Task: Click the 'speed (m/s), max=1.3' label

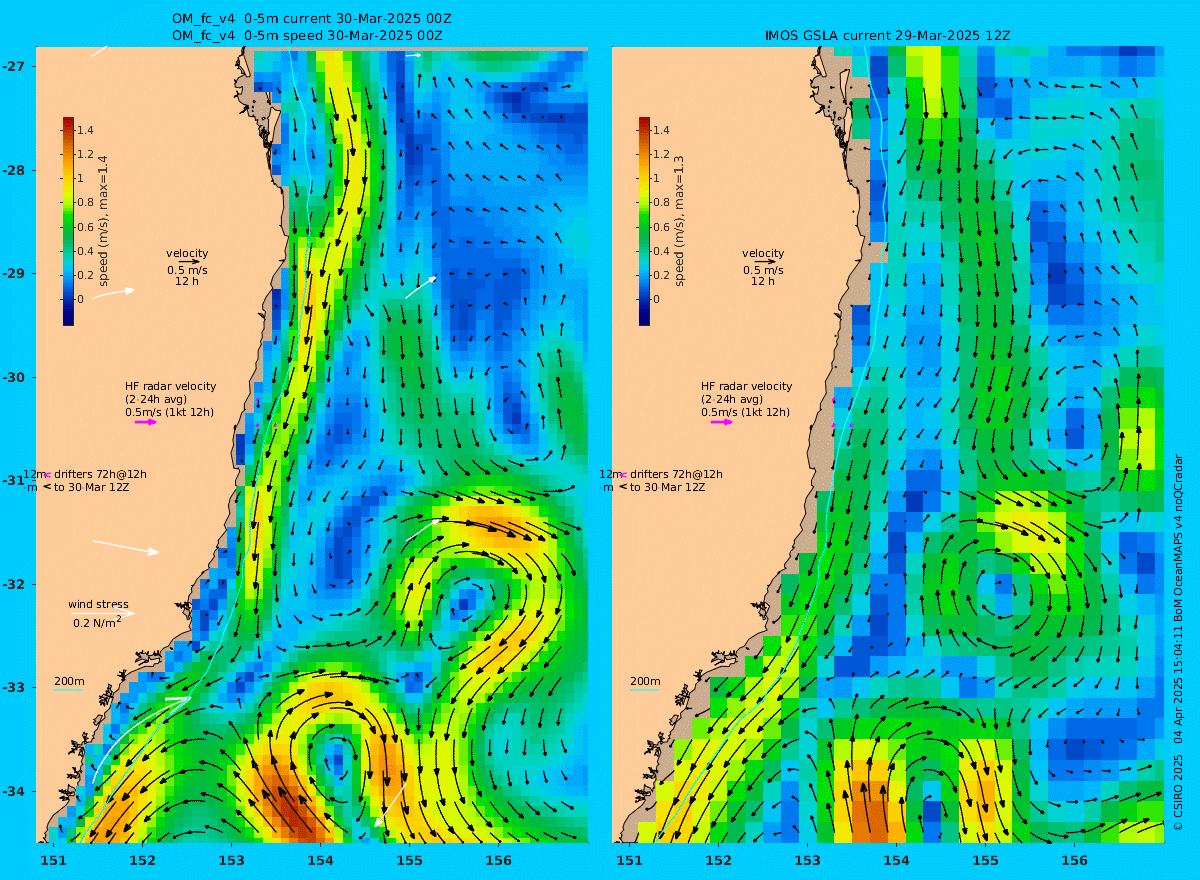Action: click(x=679, y=223)
